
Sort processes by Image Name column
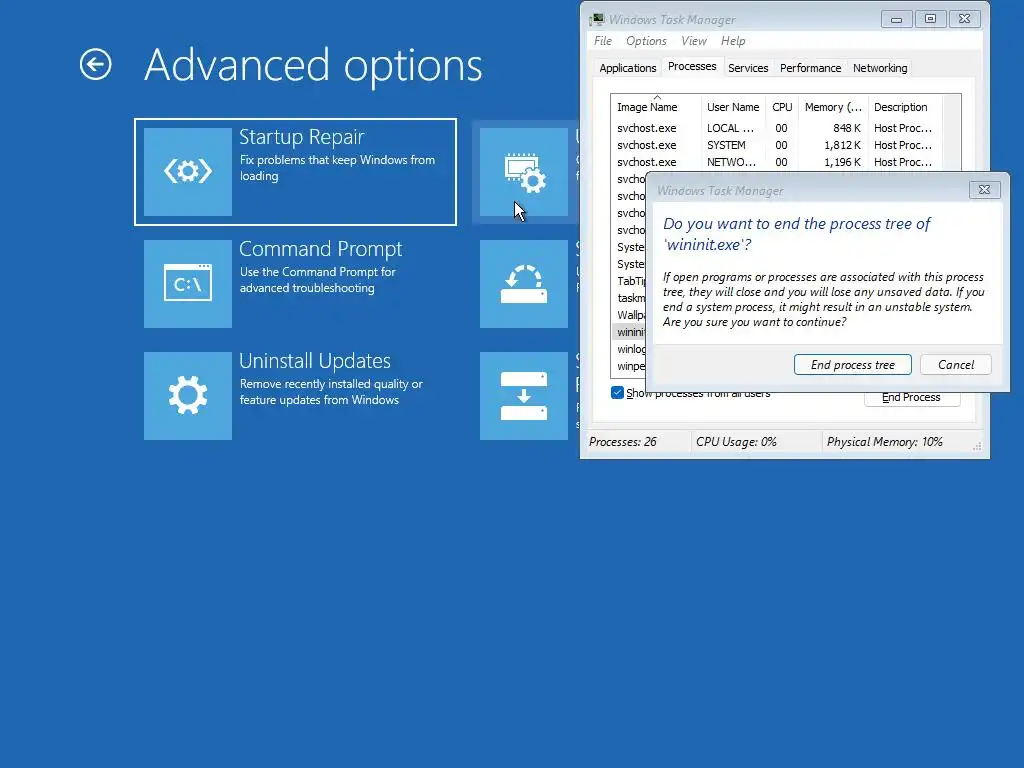656,107
